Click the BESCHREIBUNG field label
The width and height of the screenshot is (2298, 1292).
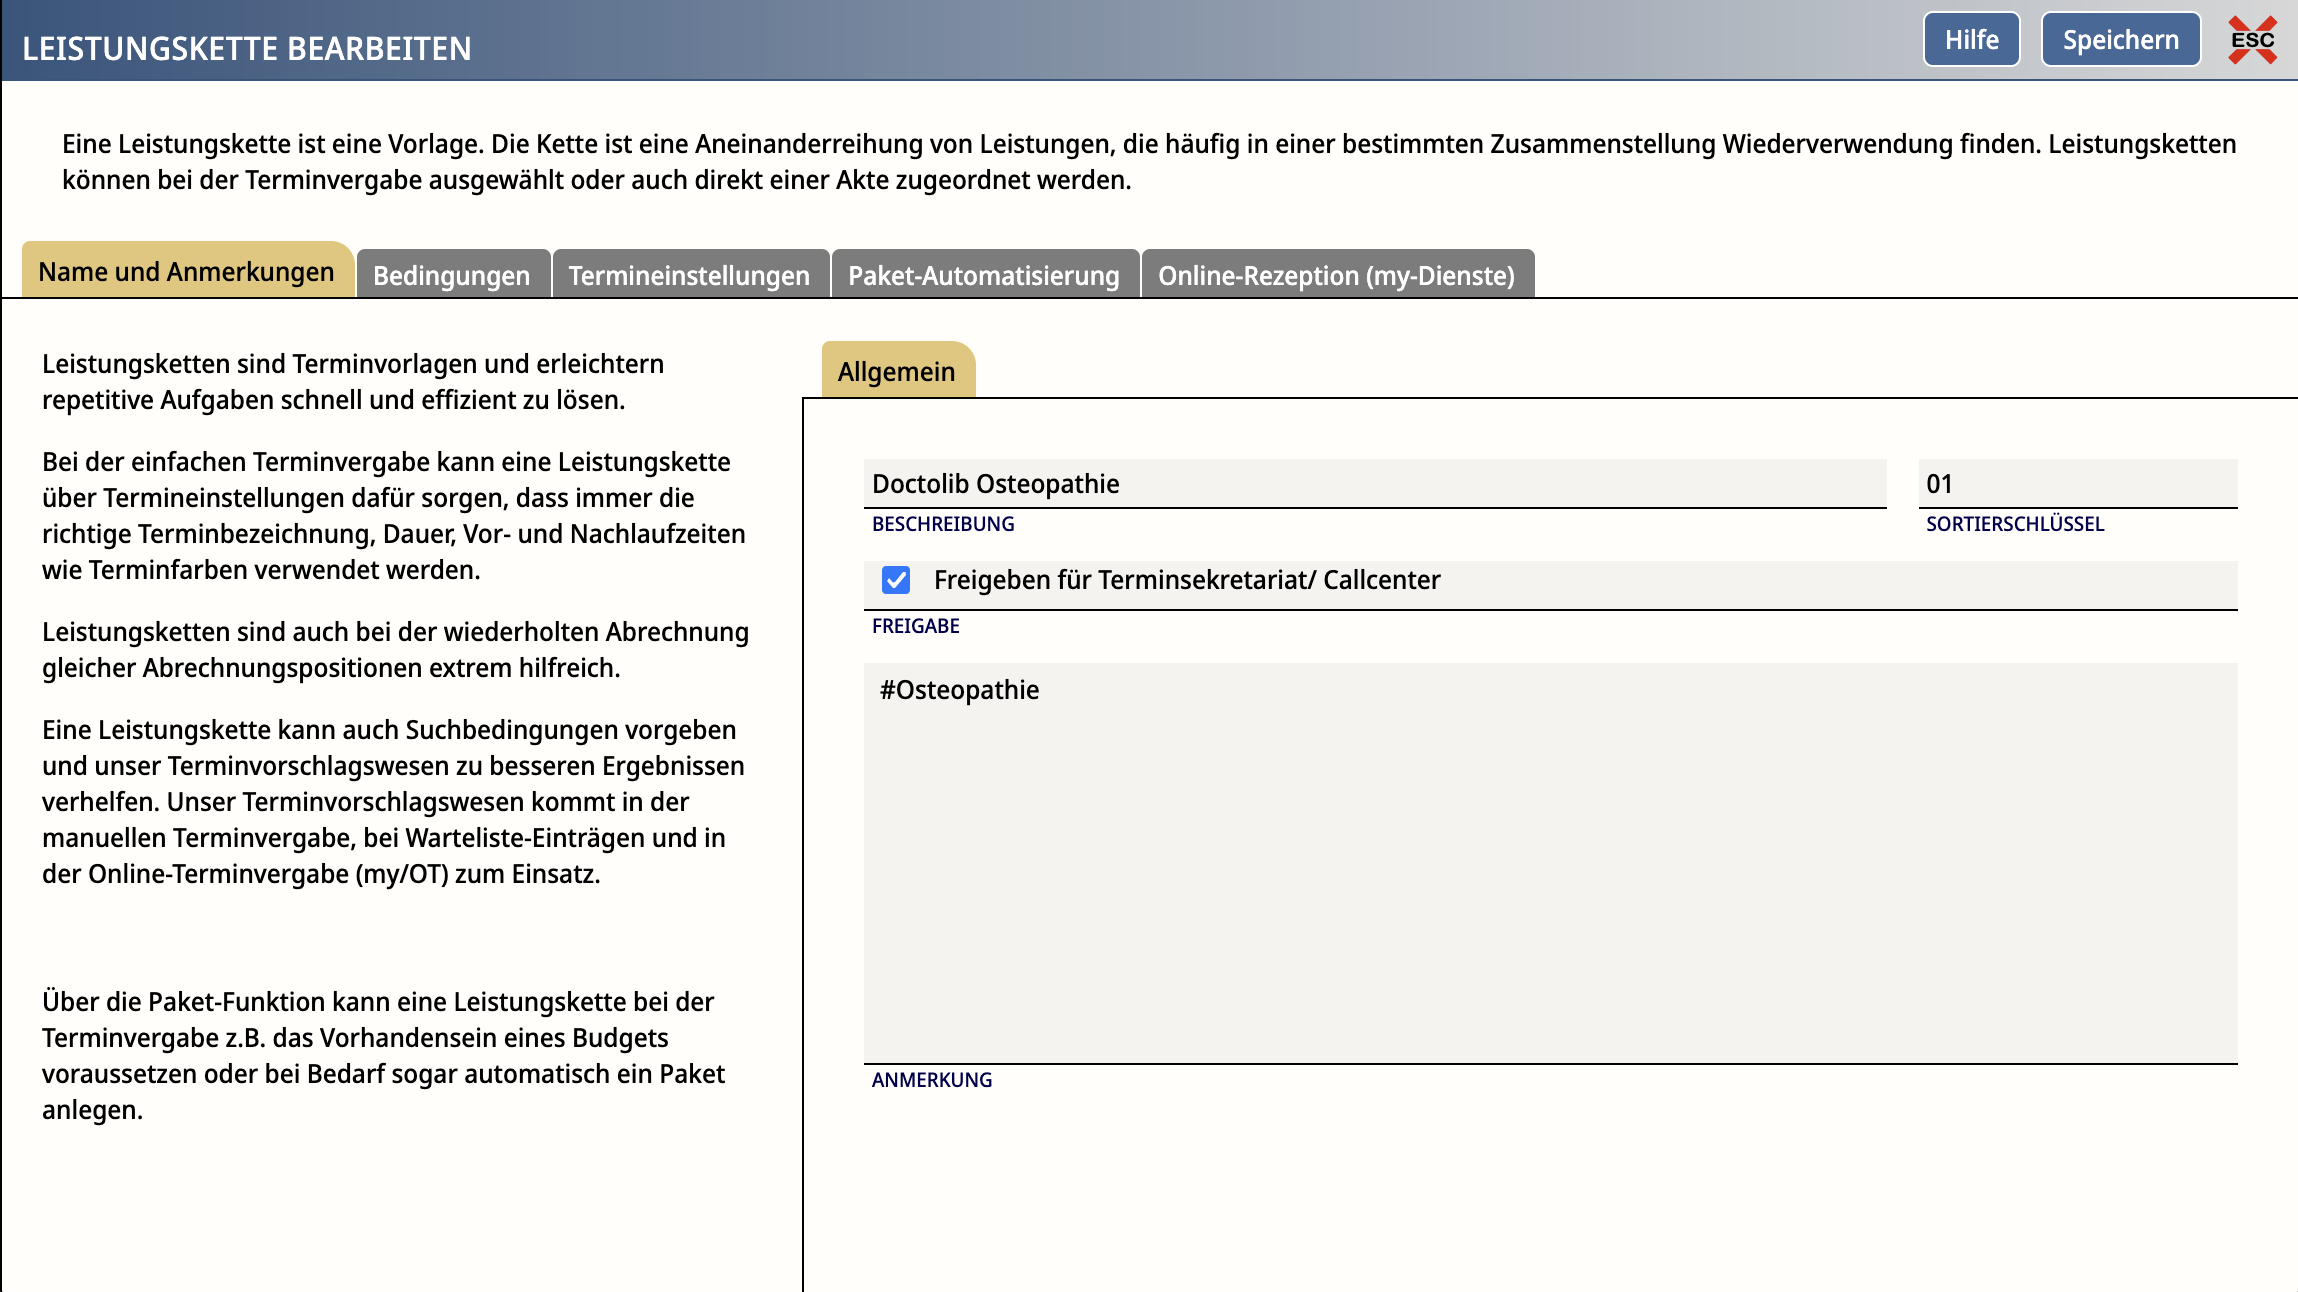coord(943,524)
